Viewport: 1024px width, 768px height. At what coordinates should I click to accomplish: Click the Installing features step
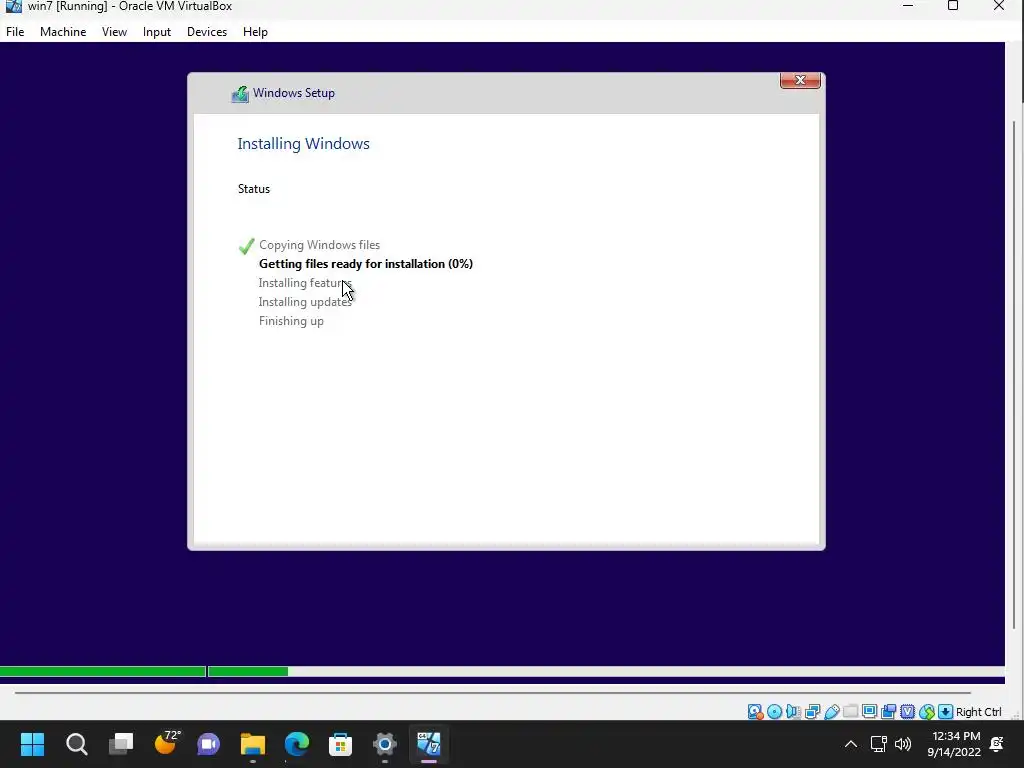(305, 283)
